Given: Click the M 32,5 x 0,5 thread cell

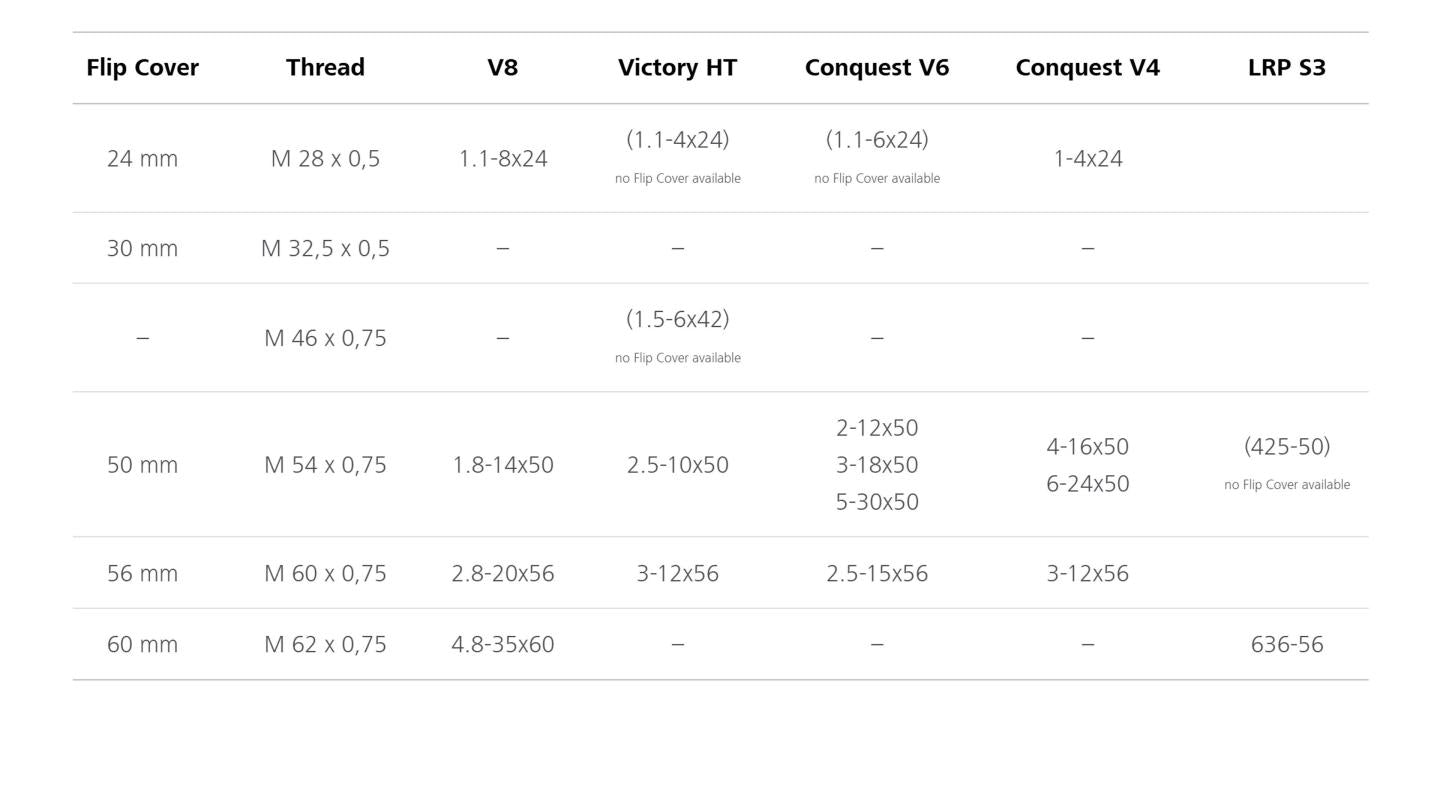Looking at the screenshot, I should 325,248.
